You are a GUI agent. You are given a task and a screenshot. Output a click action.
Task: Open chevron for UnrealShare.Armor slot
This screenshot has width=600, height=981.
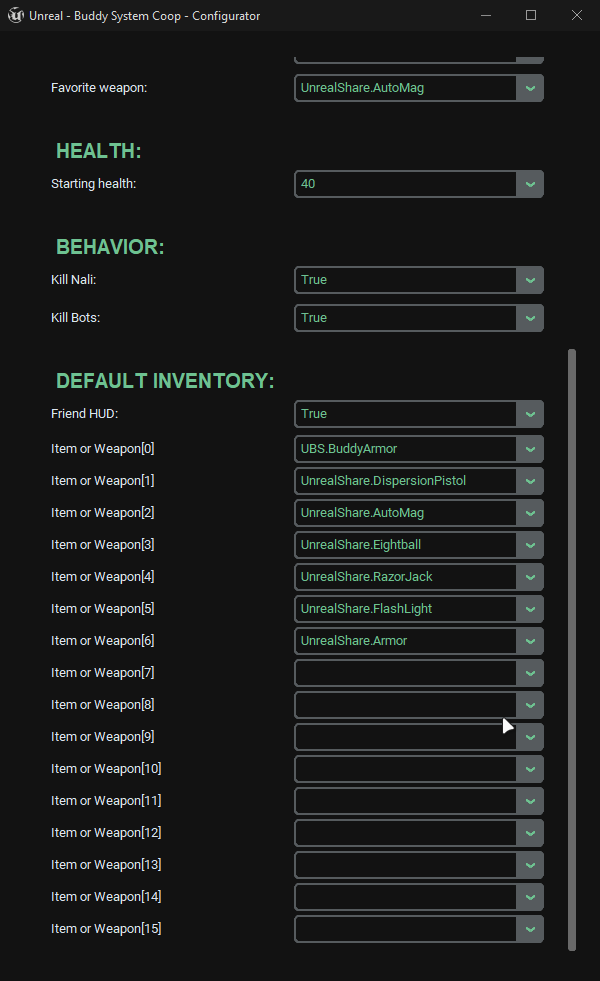[530, 641]
